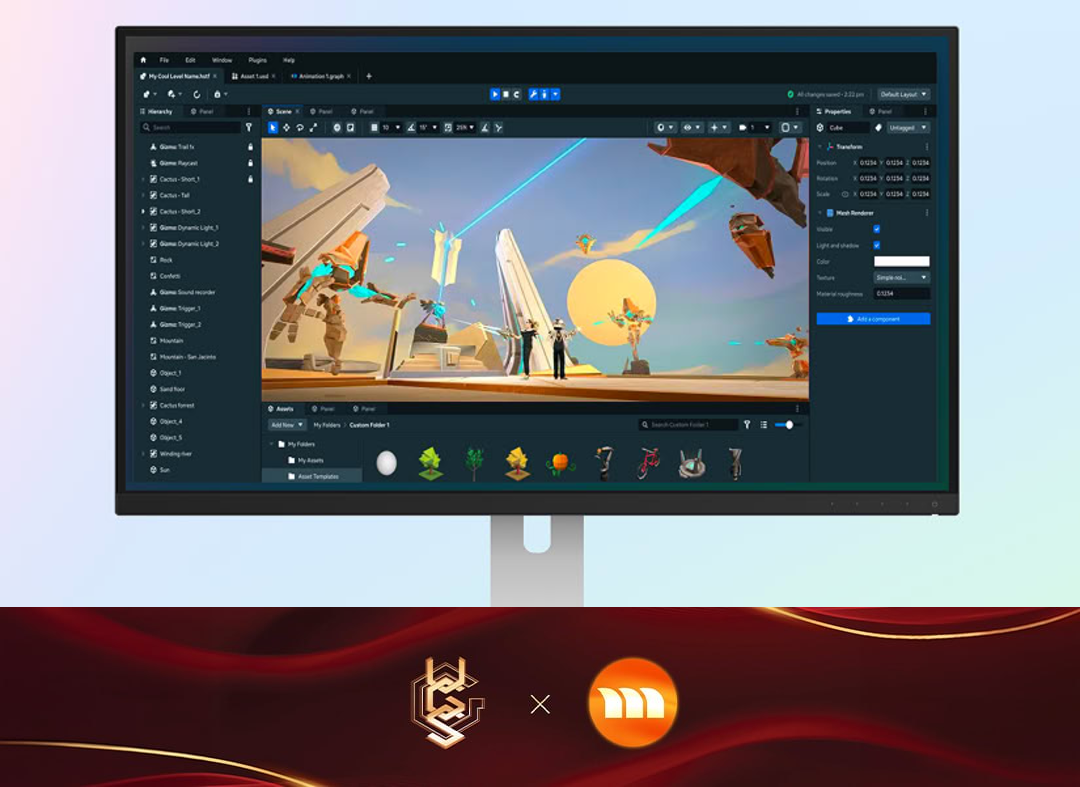Screen dimensions: 1080x787
Task: Click the angle snap icon beside 15°
Action: (411, 127)
